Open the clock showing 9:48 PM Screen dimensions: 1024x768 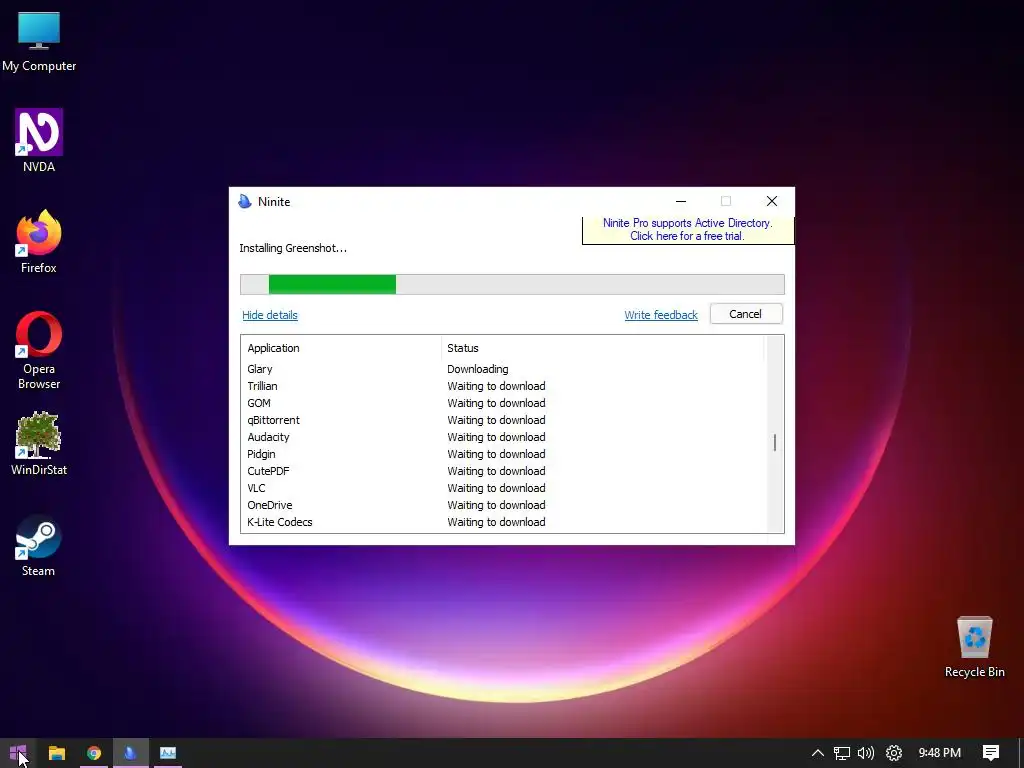tap(940, 753)
